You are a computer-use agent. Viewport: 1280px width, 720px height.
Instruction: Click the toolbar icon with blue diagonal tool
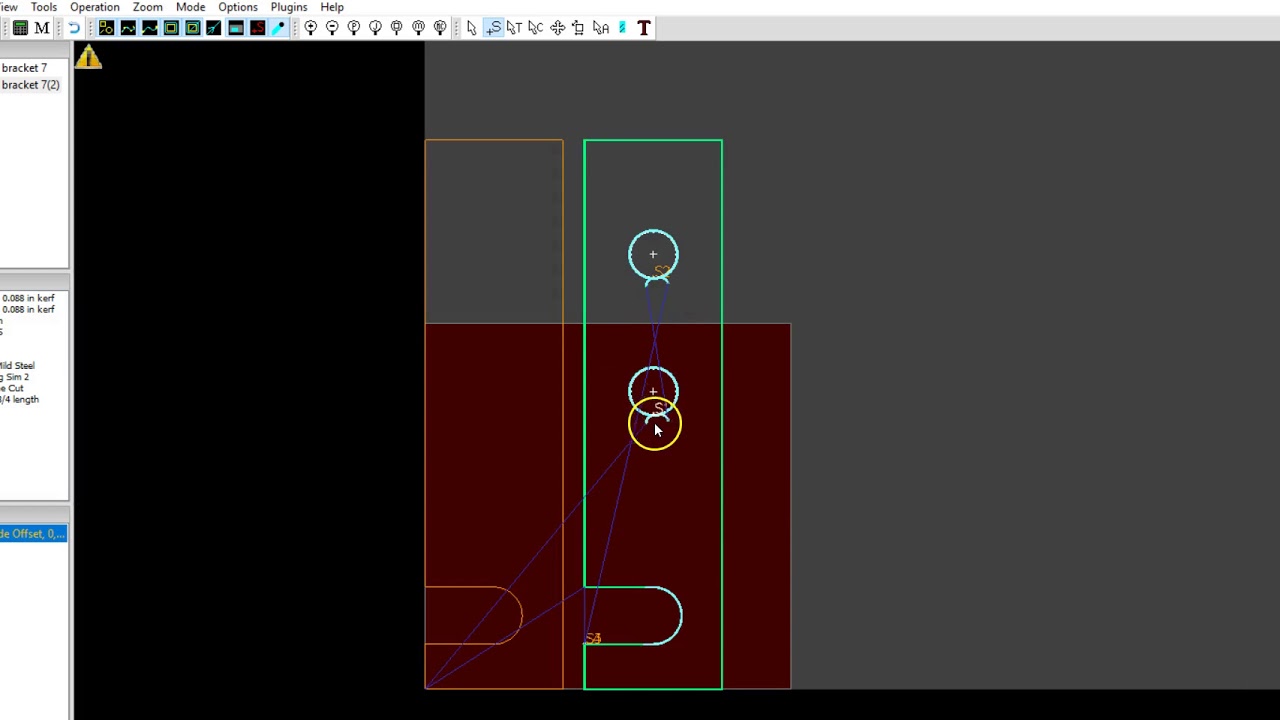pyautogui.click(x=214, y=28)
